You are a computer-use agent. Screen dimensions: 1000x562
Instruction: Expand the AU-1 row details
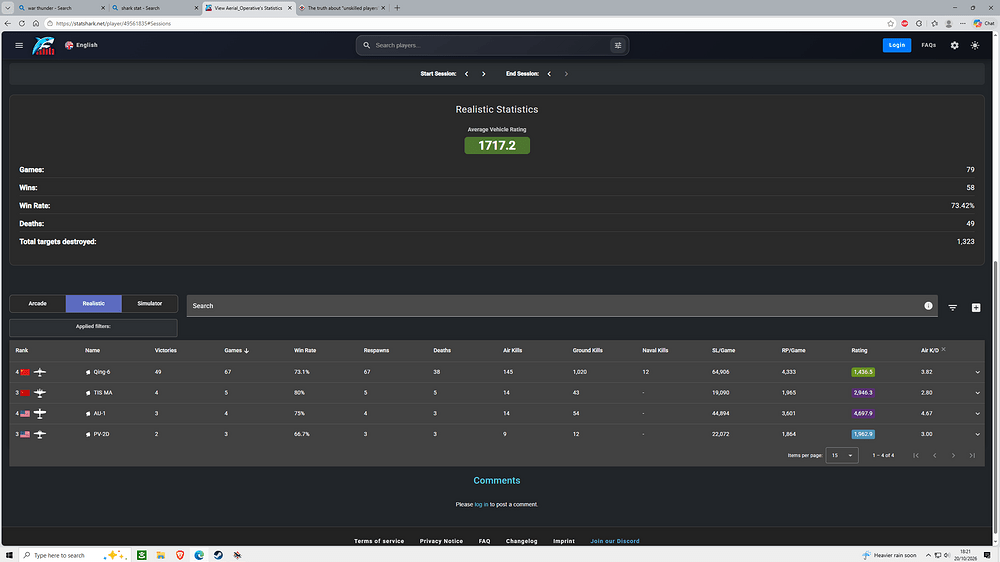[978, 413]
